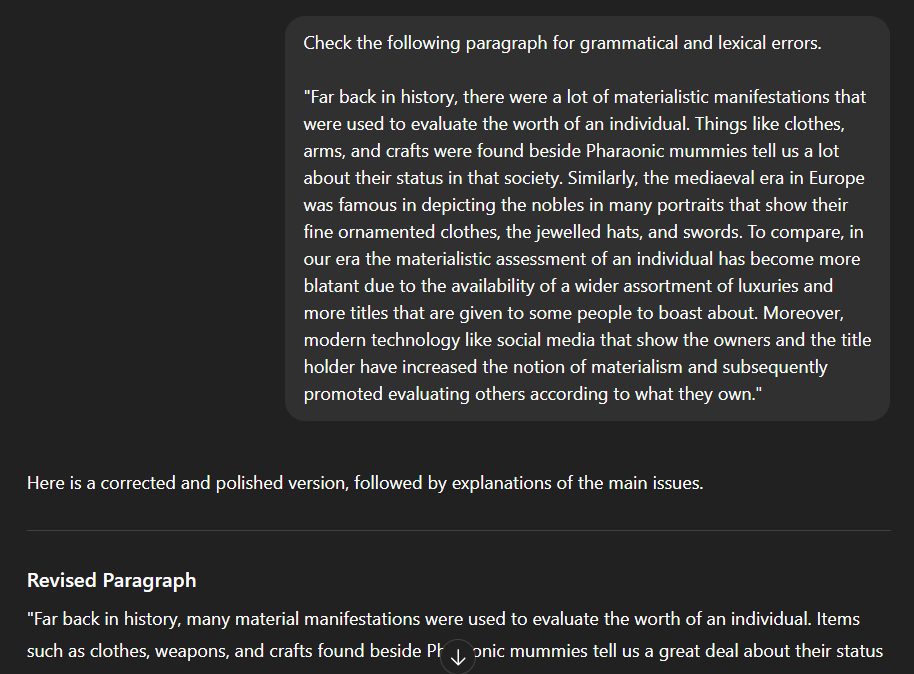
Task: Click the "Revised Paragraph" heading
Action: click(111, 580)
